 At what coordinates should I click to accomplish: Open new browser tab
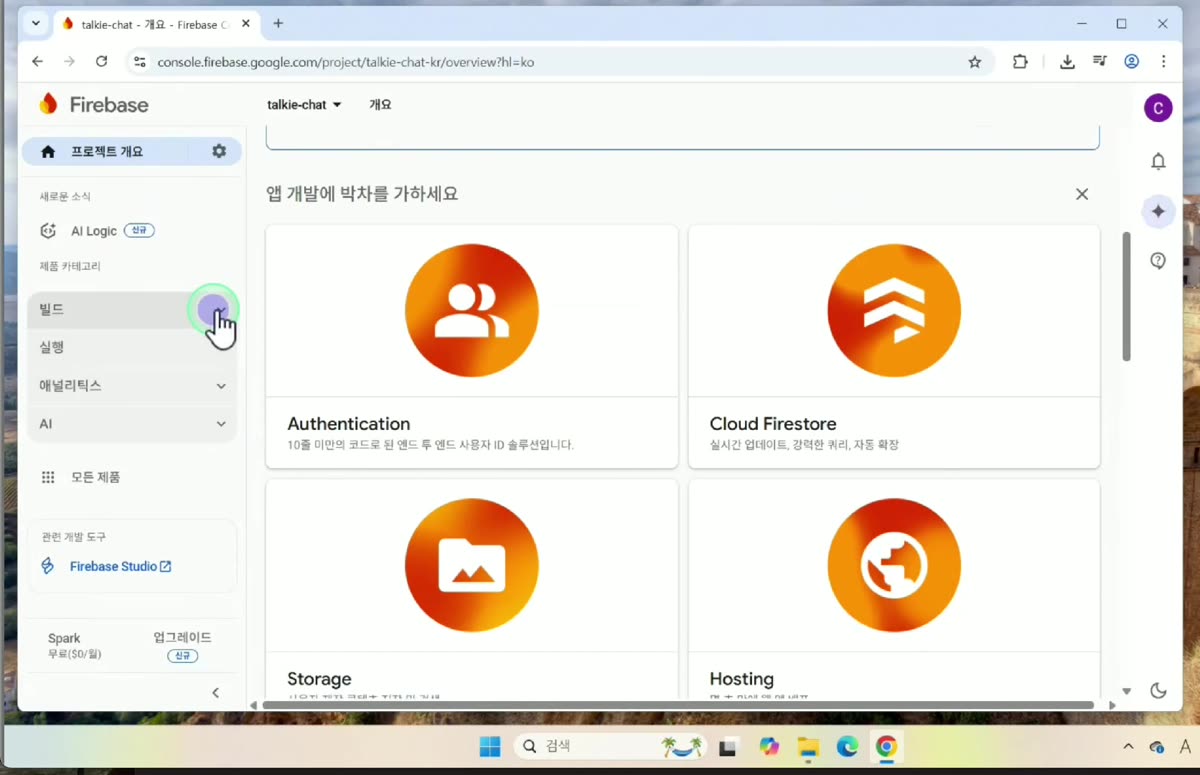[x=278, y=23]
